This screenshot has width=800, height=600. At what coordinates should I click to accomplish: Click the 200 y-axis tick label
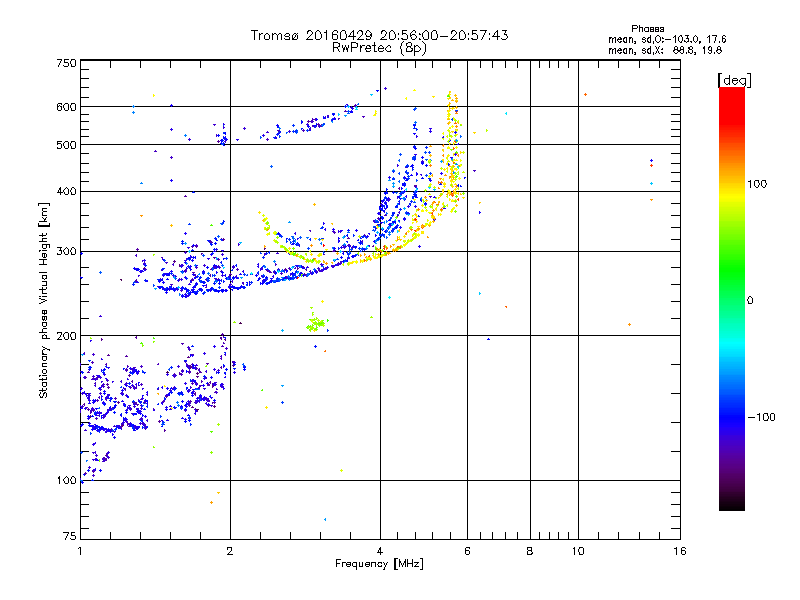66,336
